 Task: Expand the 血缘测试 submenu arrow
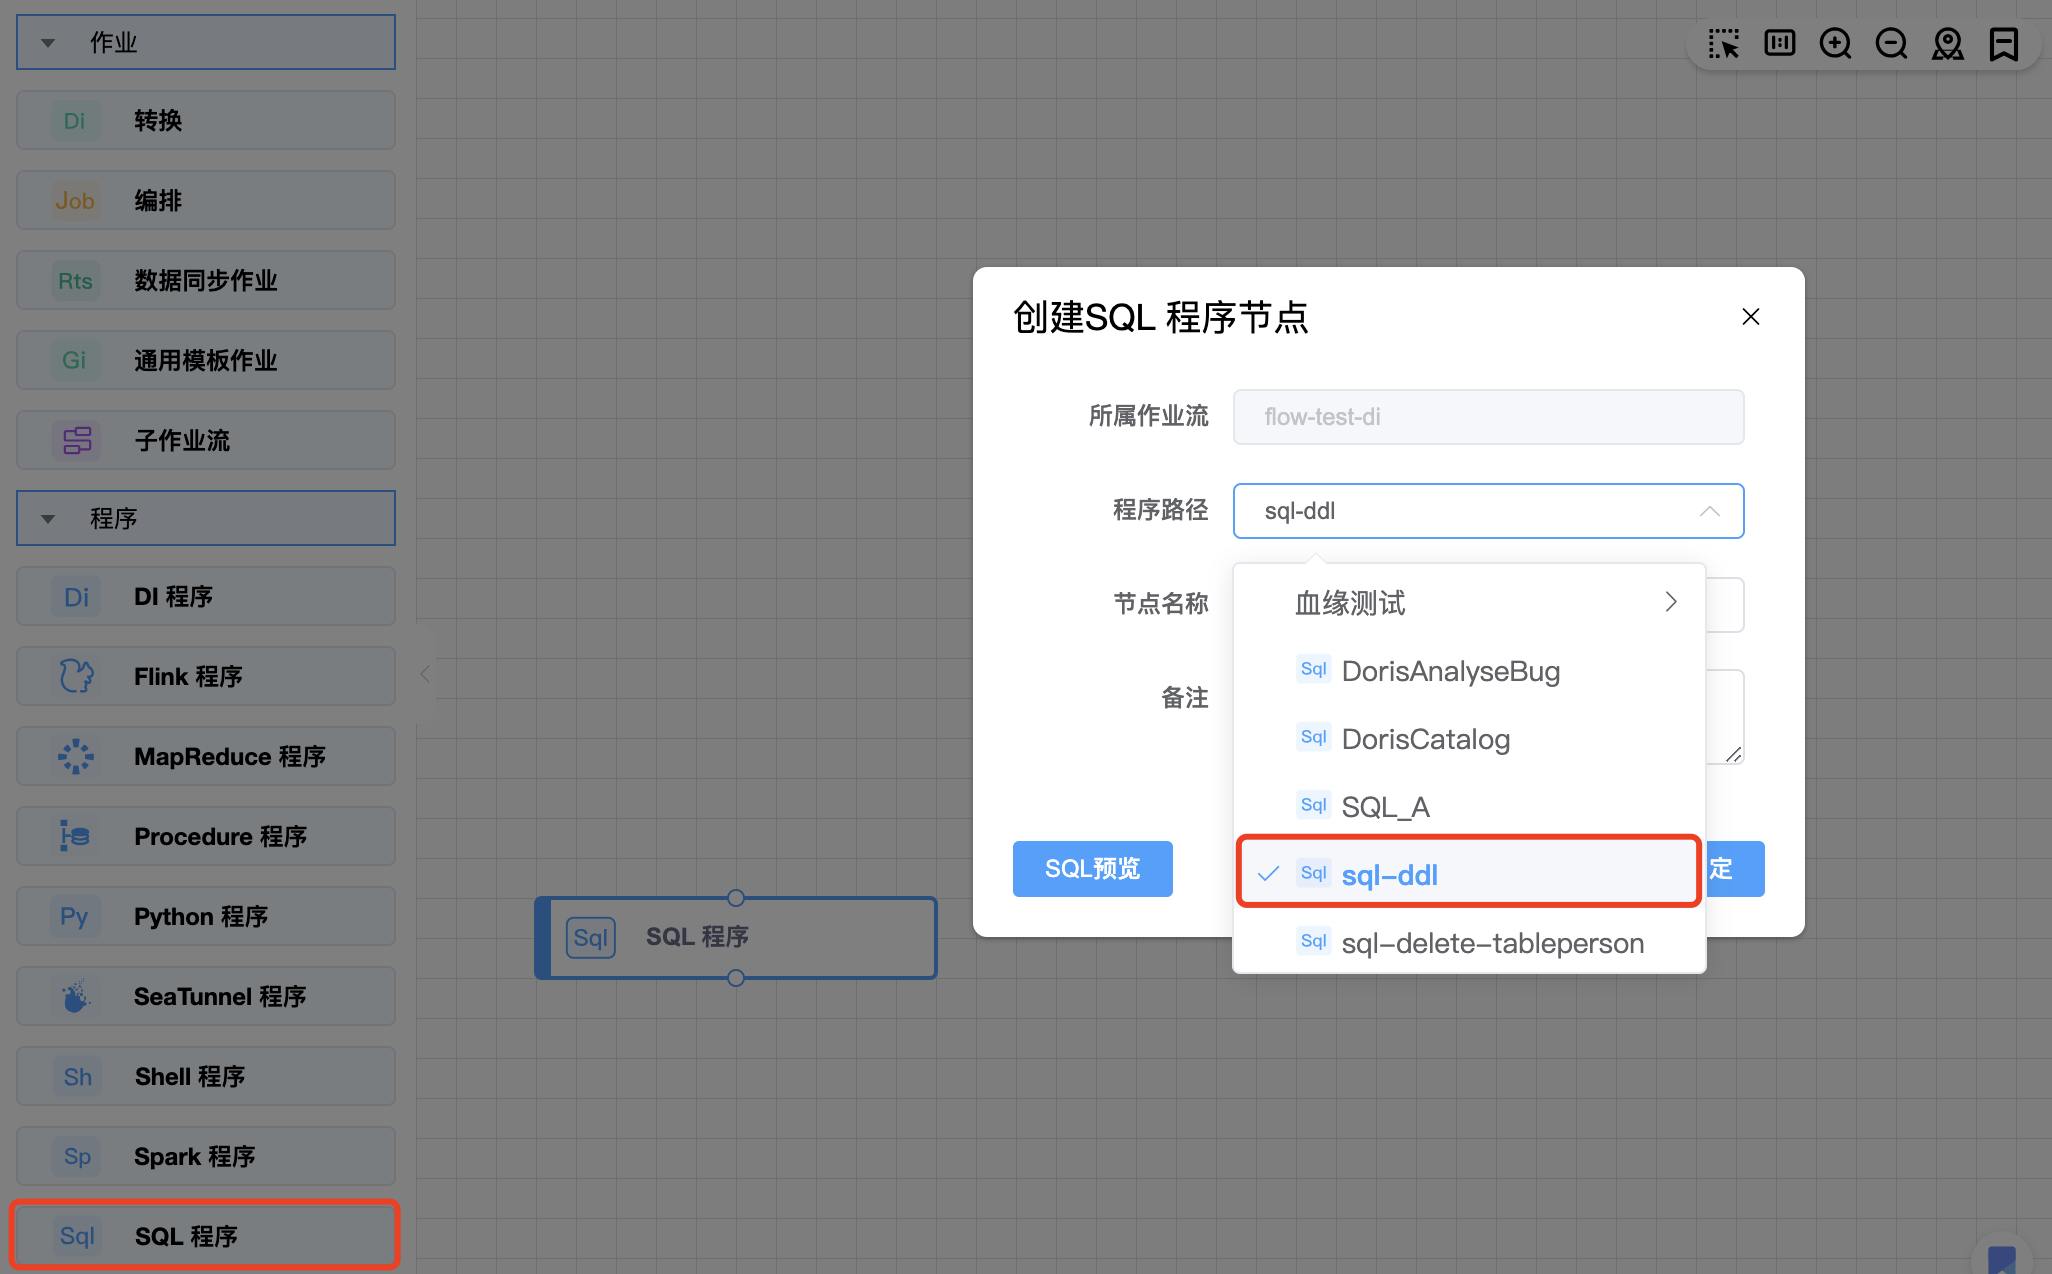pos(1670,602)
